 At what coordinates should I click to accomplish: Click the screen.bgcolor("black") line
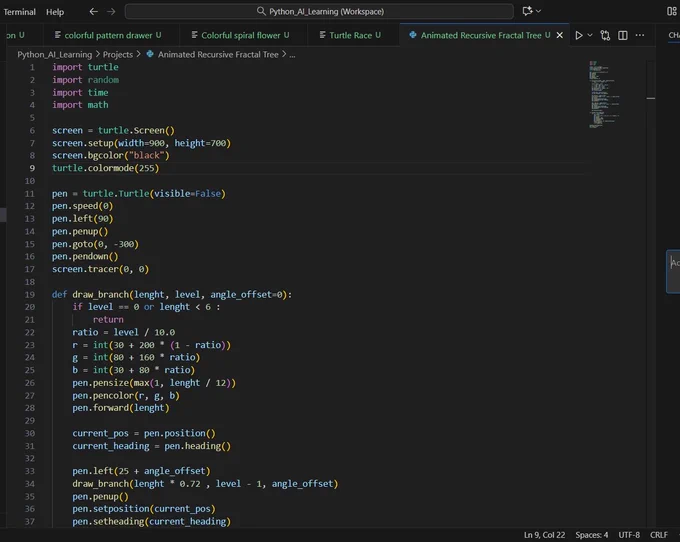pos(111,156)
